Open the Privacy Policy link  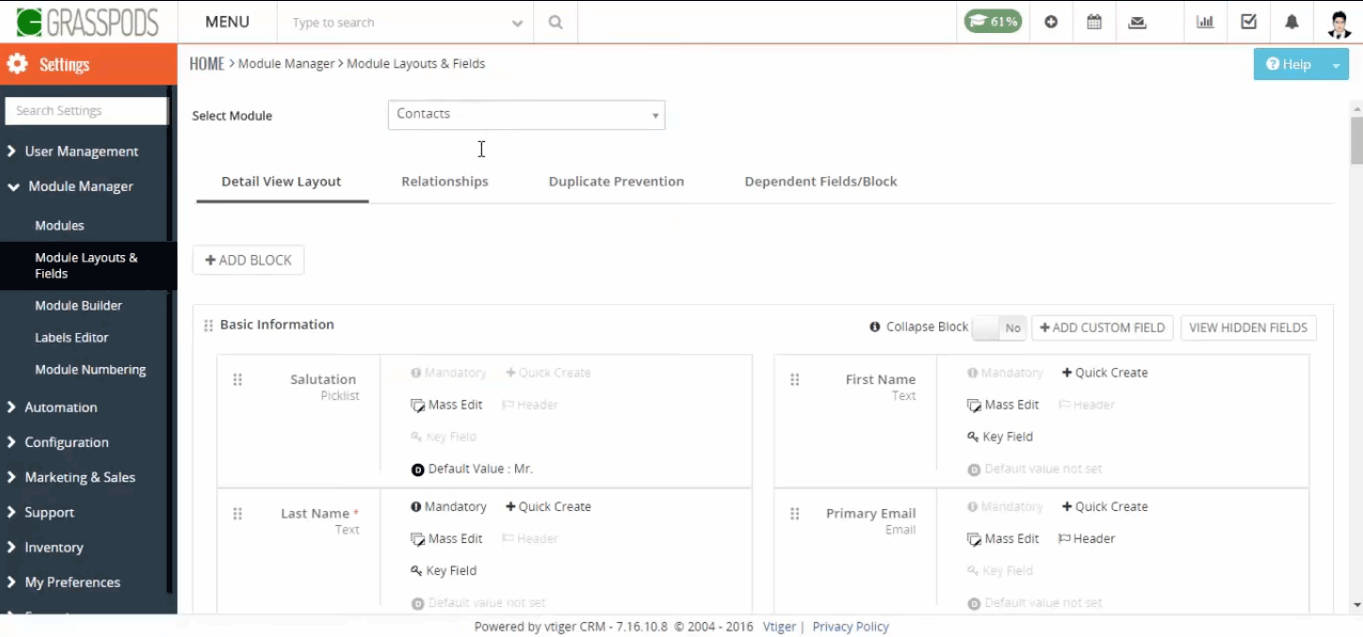coord(850,626)
